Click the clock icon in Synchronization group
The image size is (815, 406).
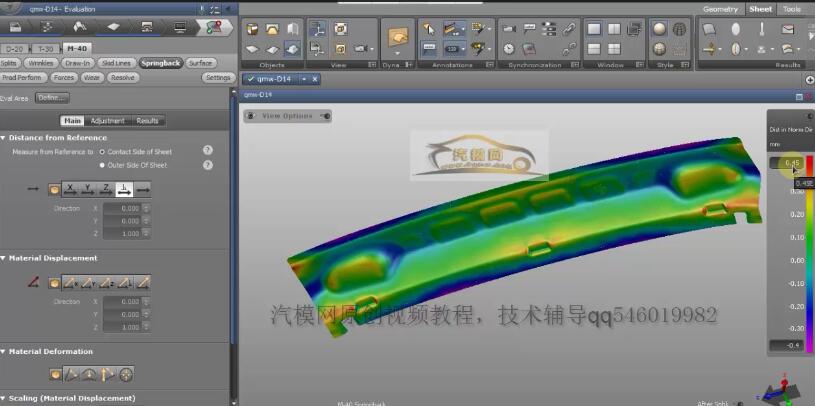pos(509,48)
